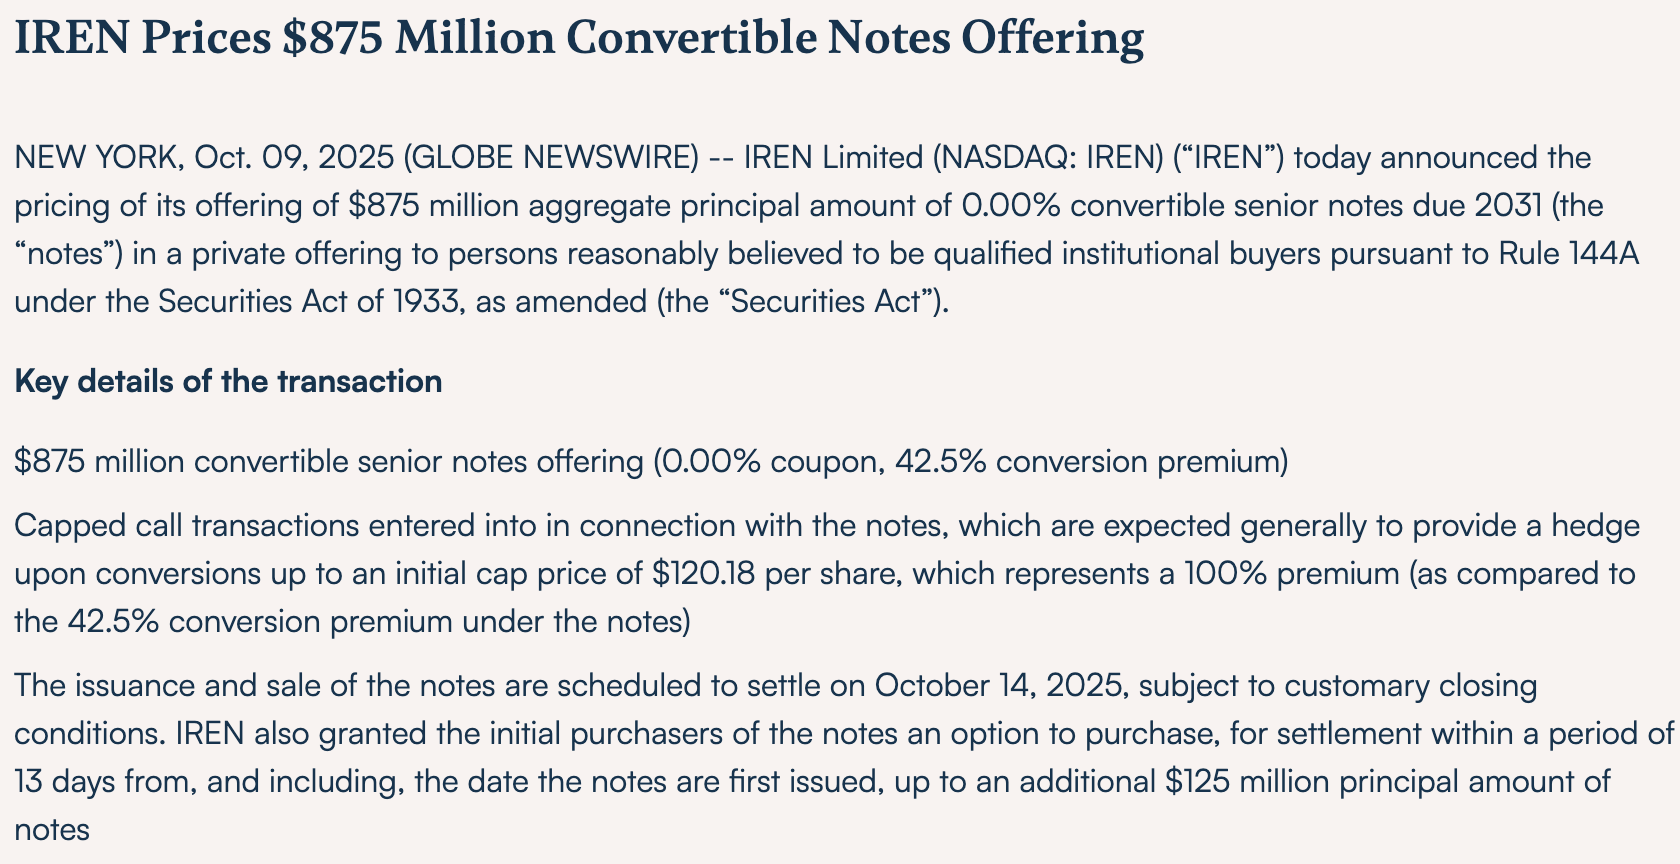Click the "Key details of the transaction" subheading
The height and width of the screenshot is (864, 1680).
point(228,382)
